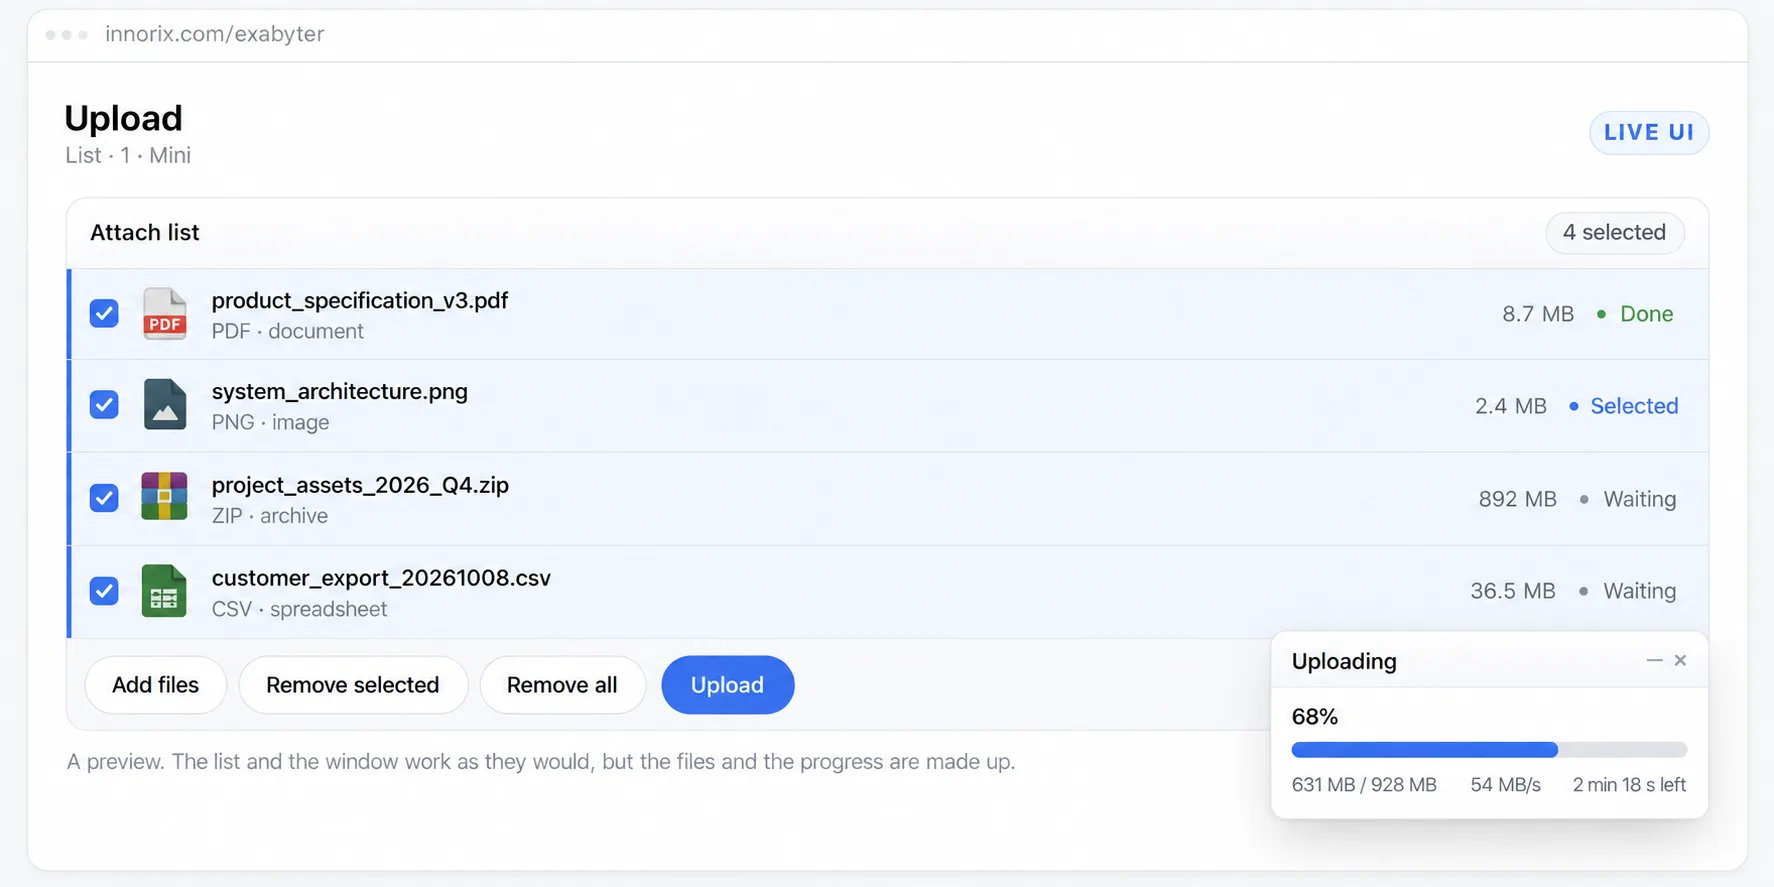This screenshot has width=1774, height=887.
Task: Uncheck the product_specification_v3.pdf checkbox
Action: [x=104, y=314]
